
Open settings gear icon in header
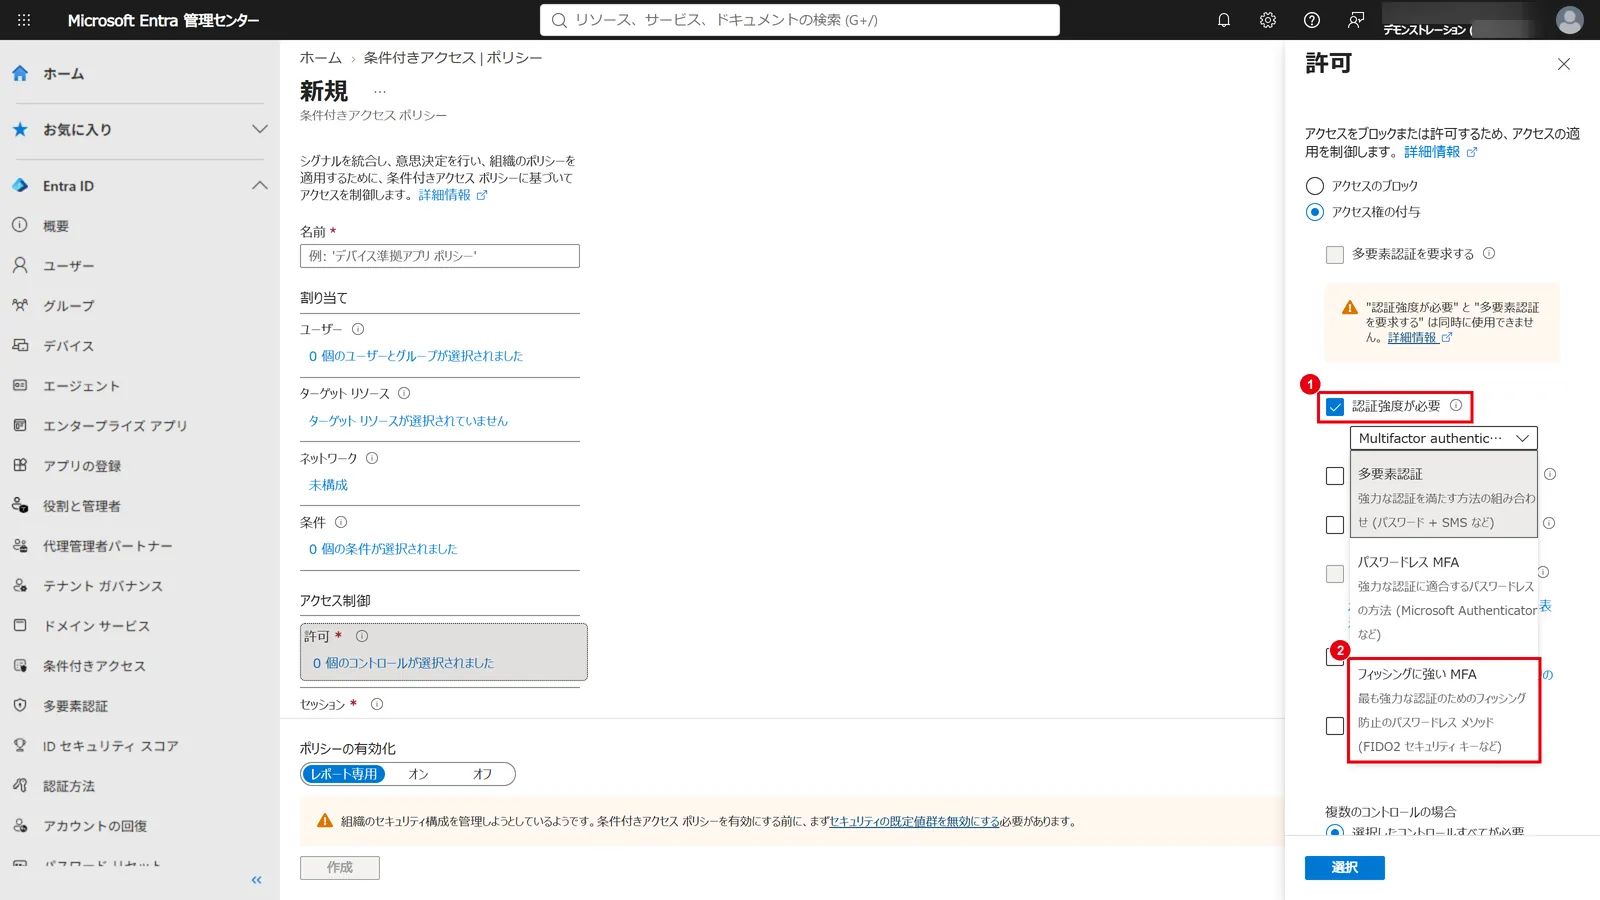tap(1268, 20)
